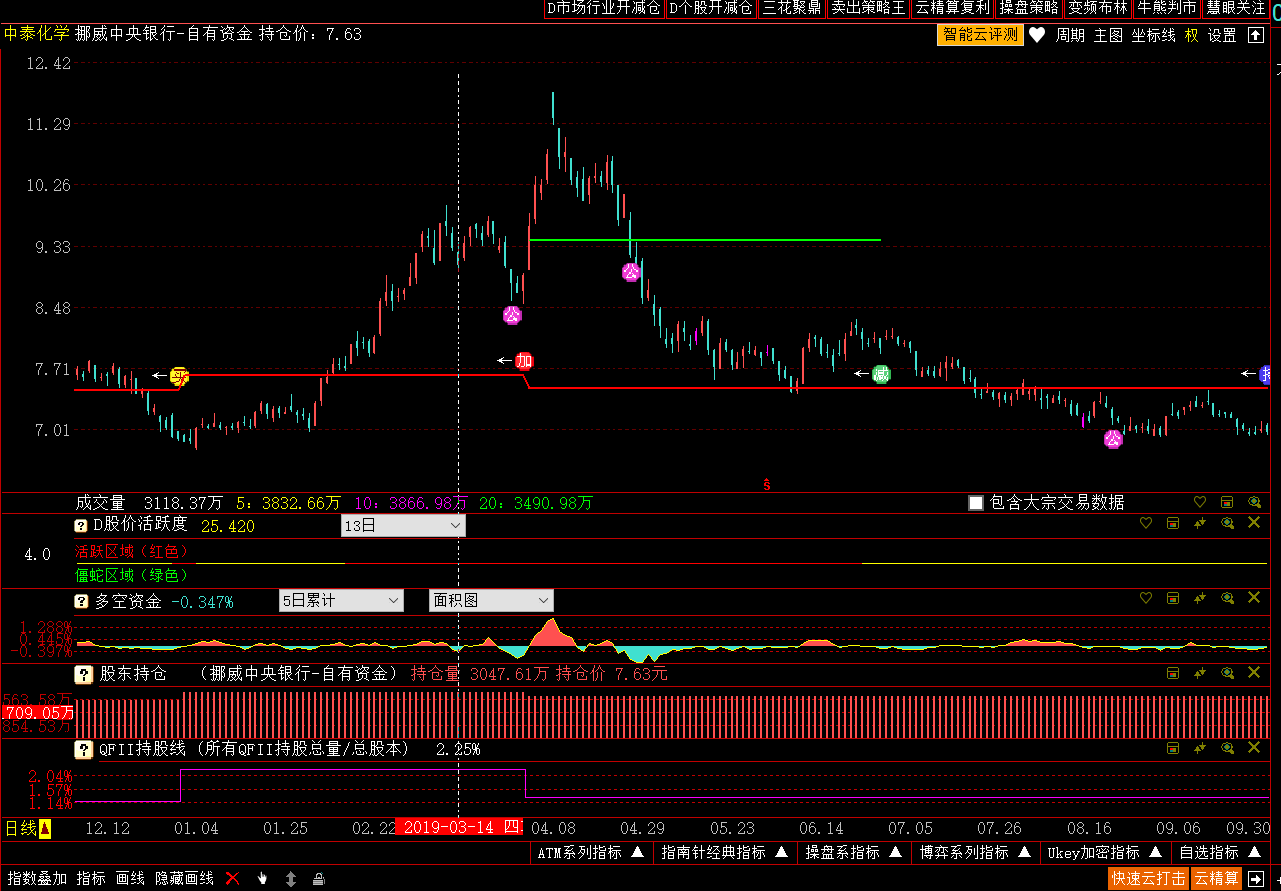Click the up-arrow box icon next to 设置
1281x891 pixels.
click(x=1256, y=35)
